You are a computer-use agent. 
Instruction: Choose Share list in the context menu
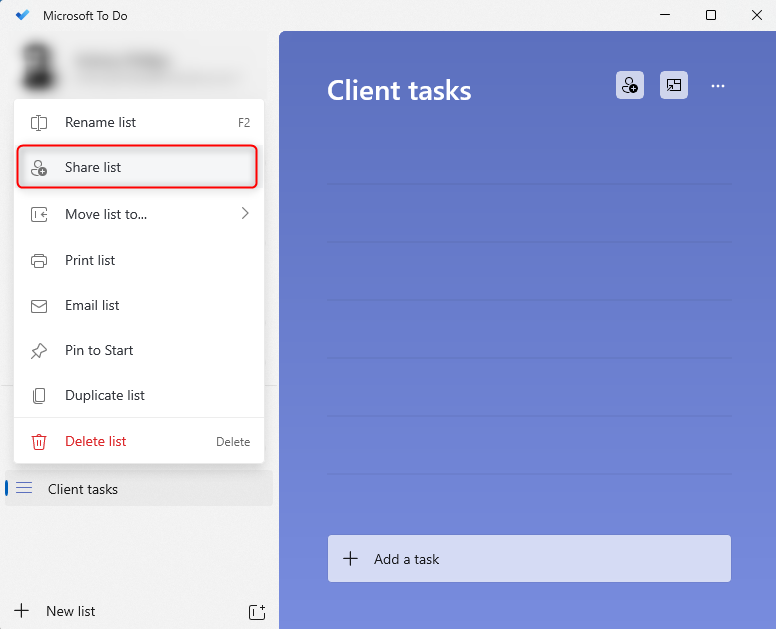coord(93,168)
